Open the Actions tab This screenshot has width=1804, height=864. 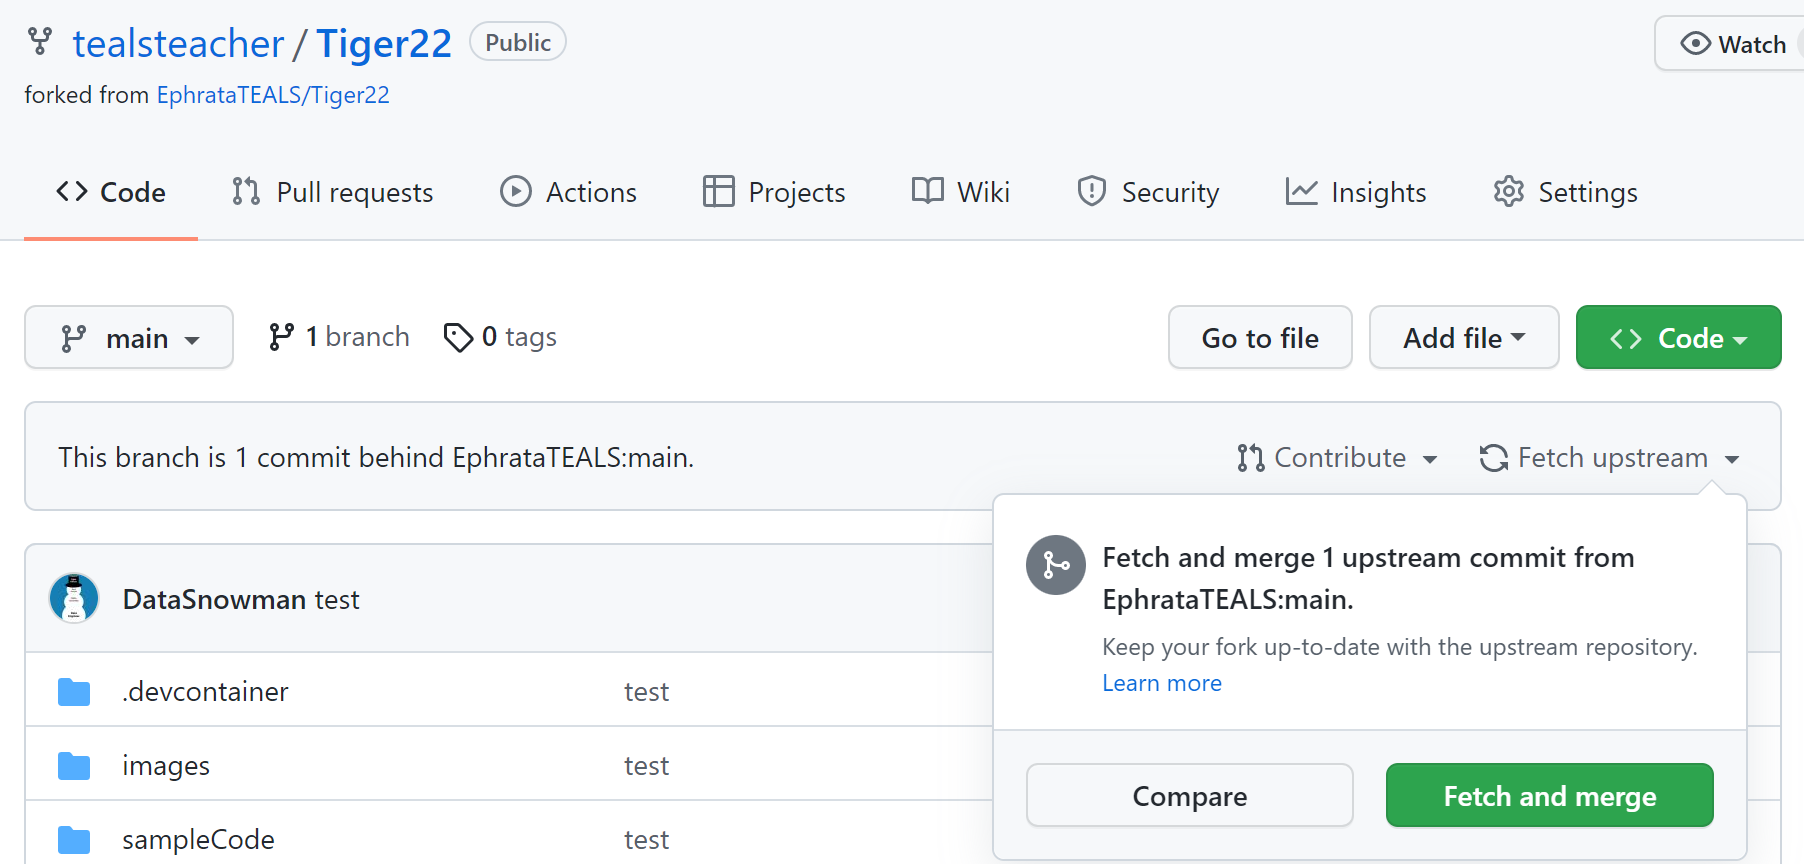point(568,192)
